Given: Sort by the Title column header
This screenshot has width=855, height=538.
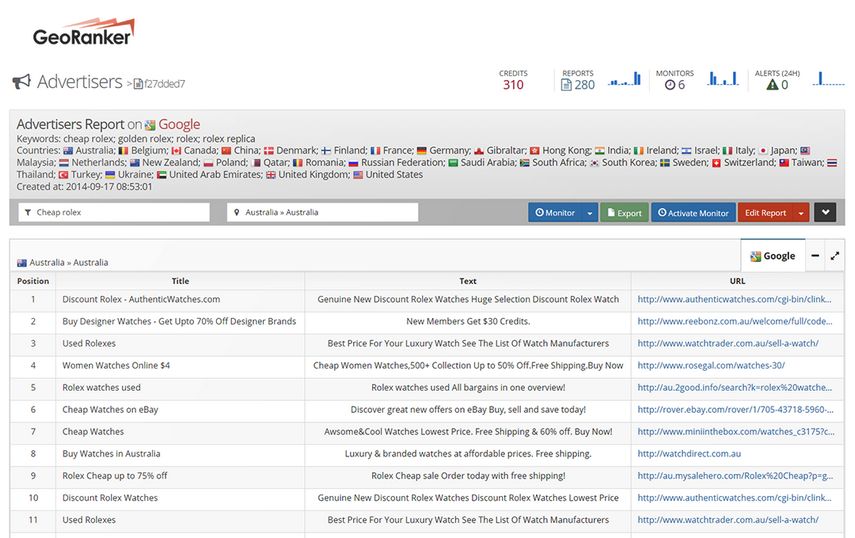Looking at the screenshot, I should 180,281.
